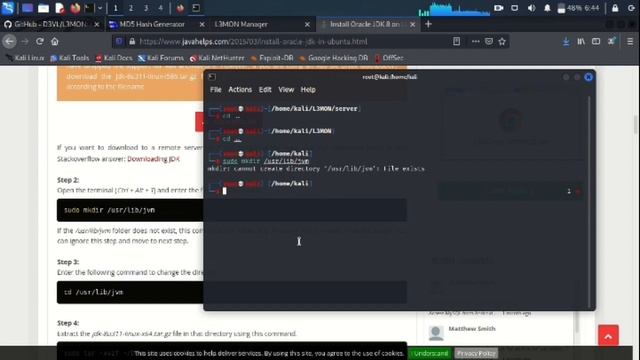Image resolution: width=640 pixels, height=360 pixels.
Task: Open the page actions three-dot menu
Action: (476, 41)
